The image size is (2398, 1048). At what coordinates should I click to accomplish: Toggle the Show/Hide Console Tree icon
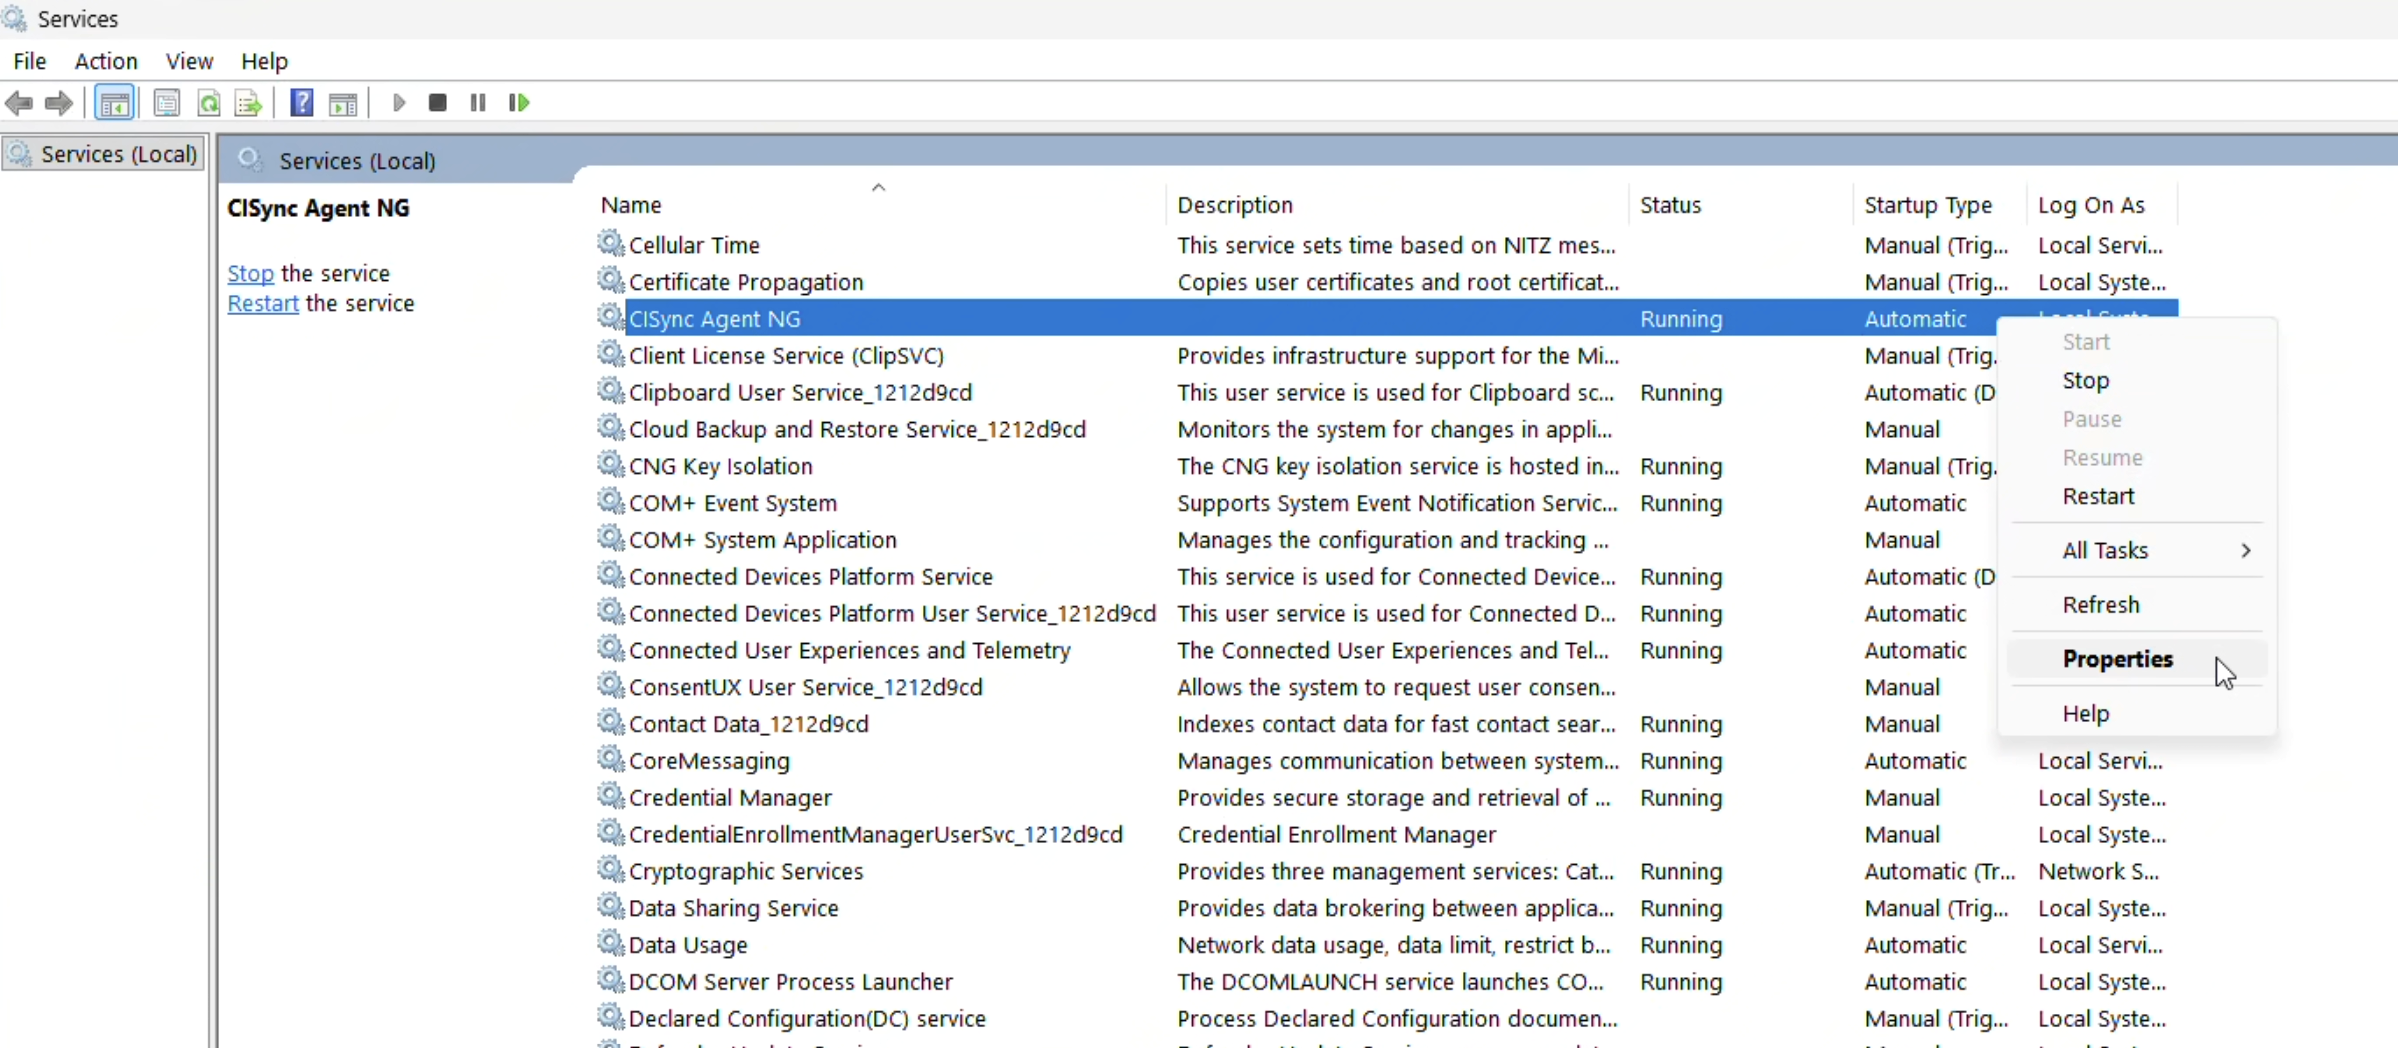click(x=114, y=103)
